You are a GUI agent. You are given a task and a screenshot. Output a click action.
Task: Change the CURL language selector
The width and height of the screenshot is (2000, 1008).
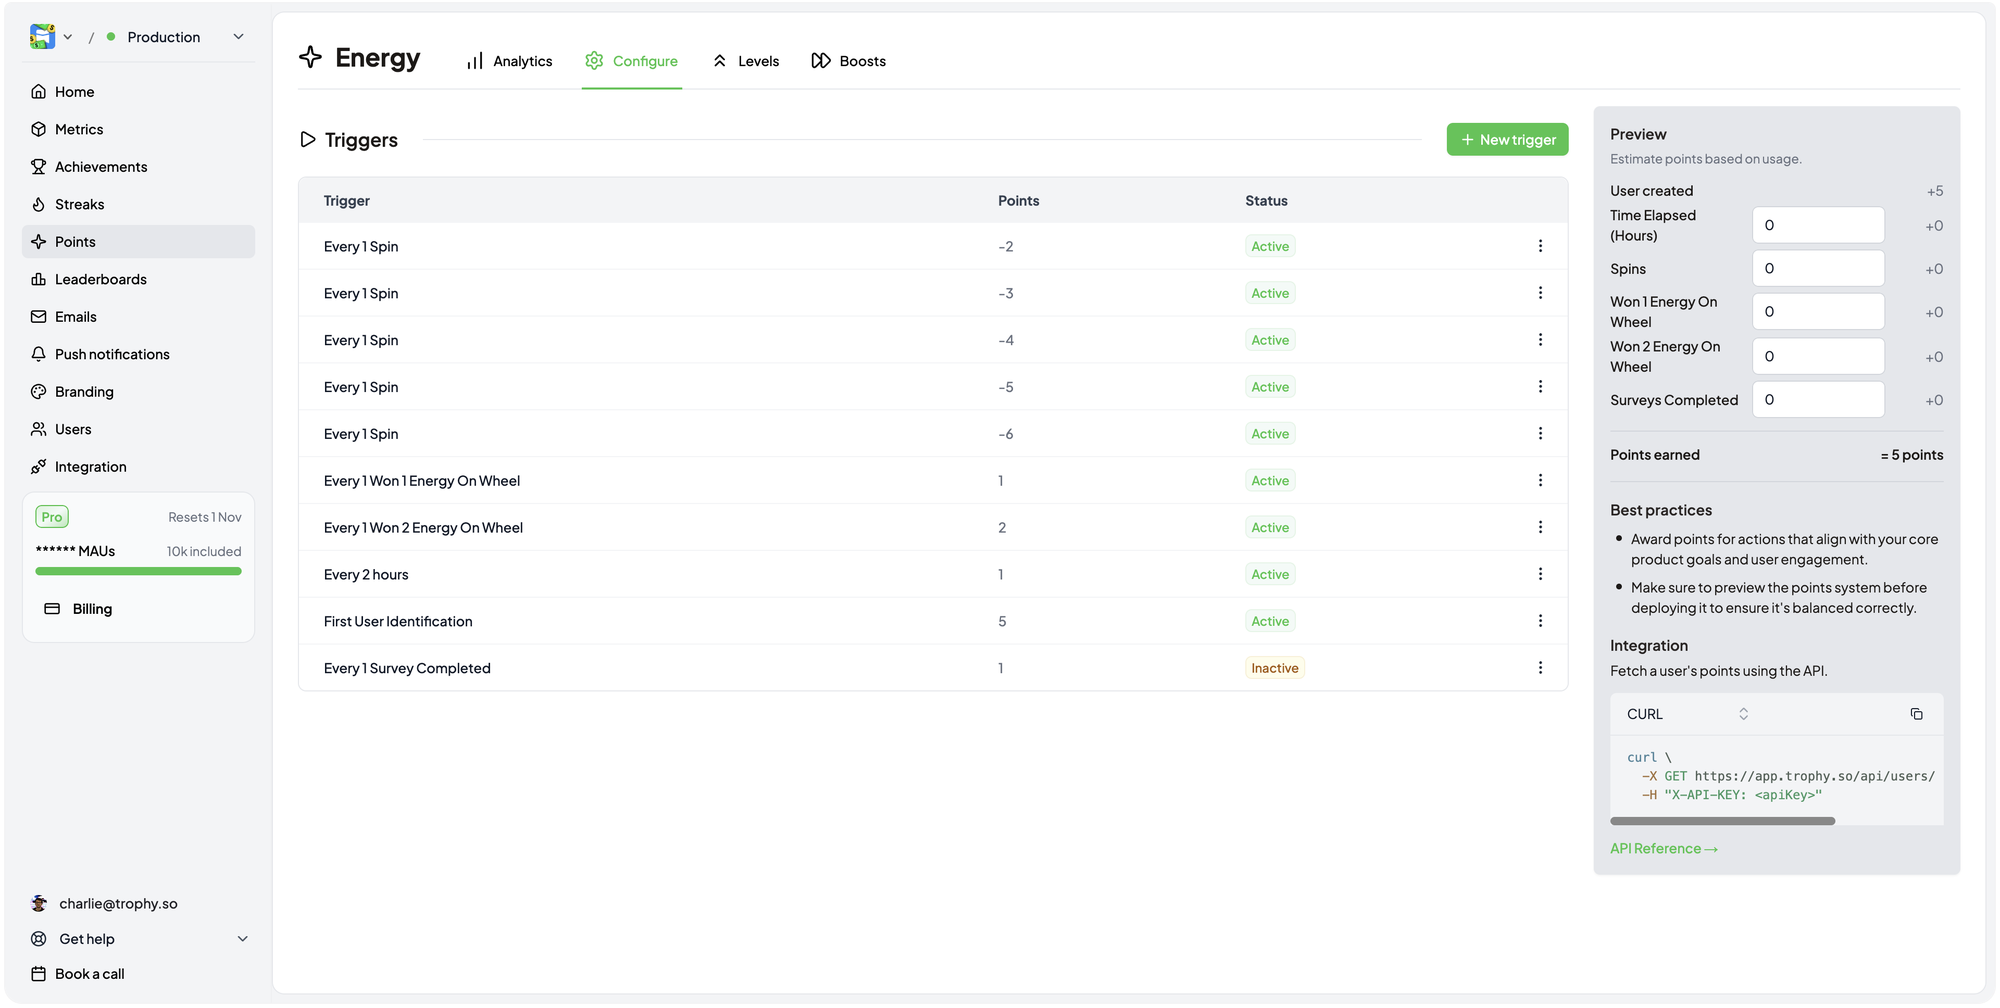pos(1687,714)
